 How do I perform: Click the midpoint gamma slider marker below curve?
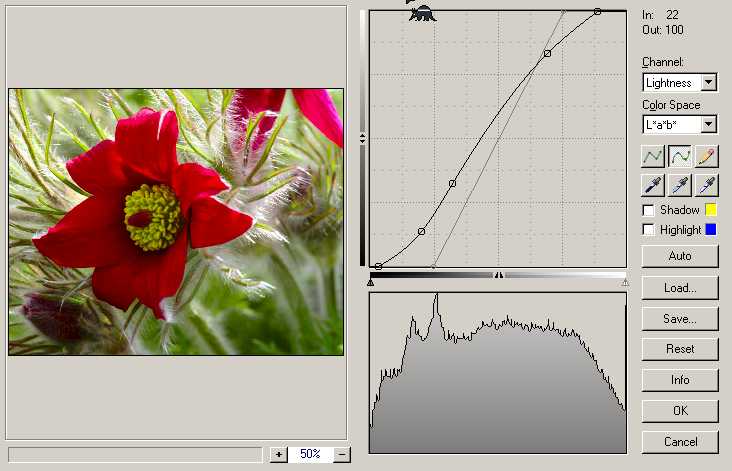pos(499,275)
